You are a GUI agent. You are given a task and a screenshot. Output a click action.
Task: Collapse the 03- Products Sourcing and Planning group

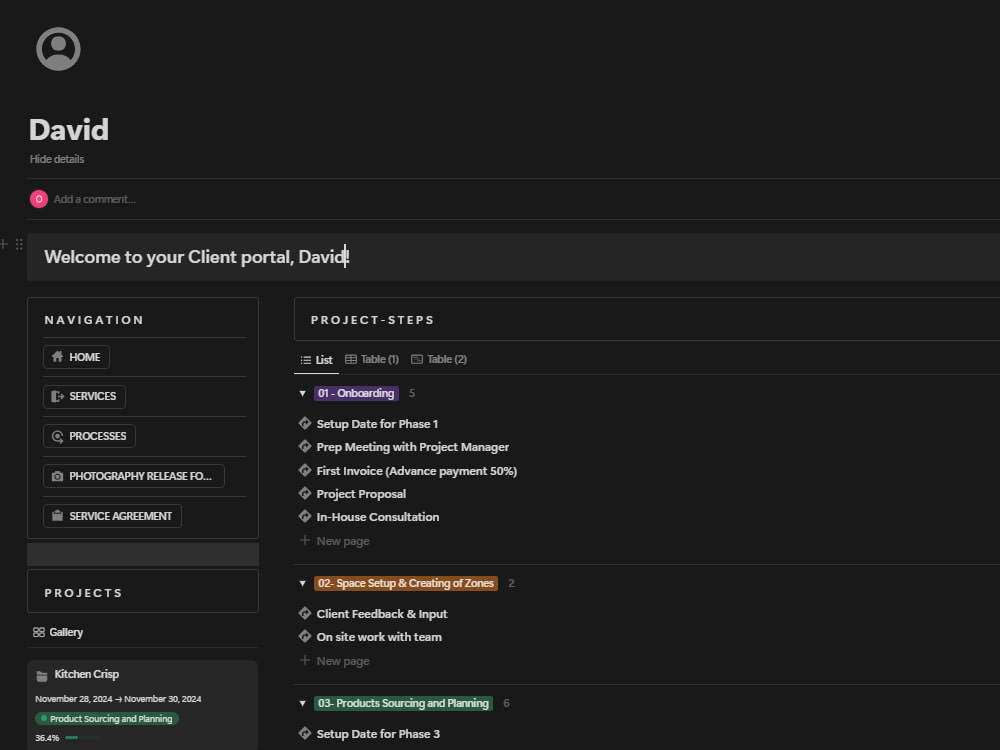click(302, 703)
